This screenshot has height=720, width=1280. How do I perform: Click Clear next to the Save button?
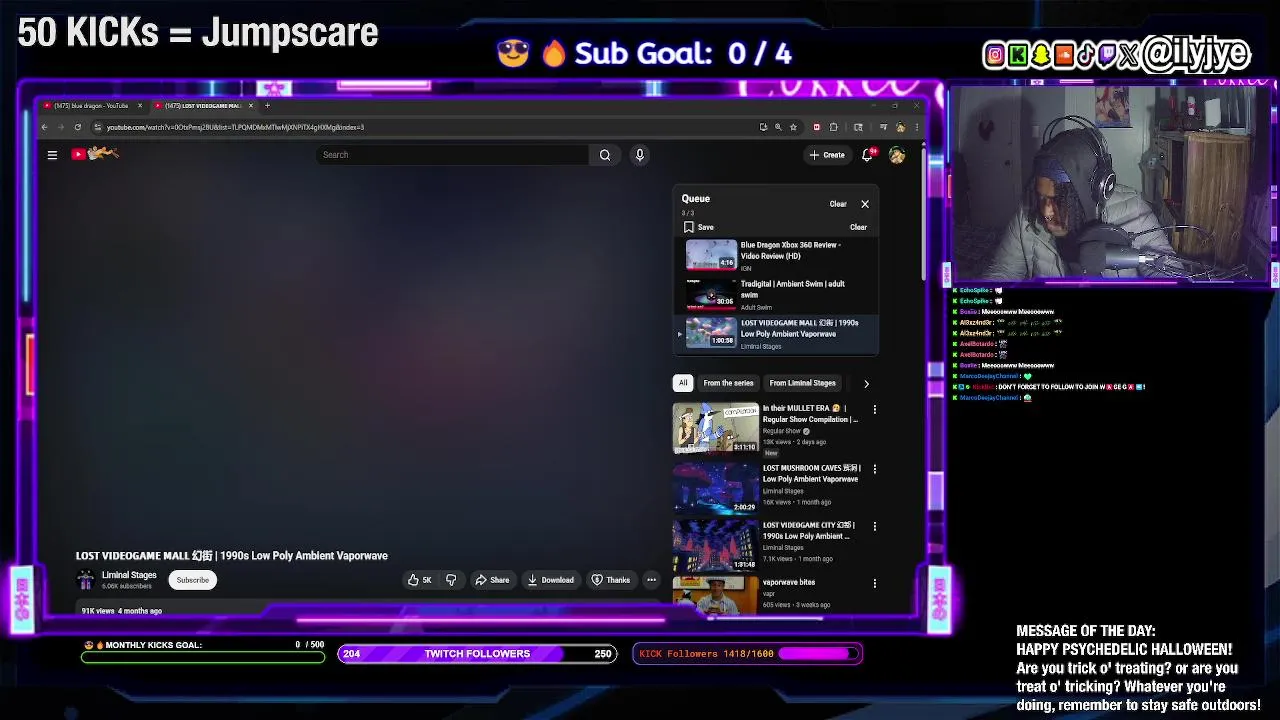tap(858, 227)
